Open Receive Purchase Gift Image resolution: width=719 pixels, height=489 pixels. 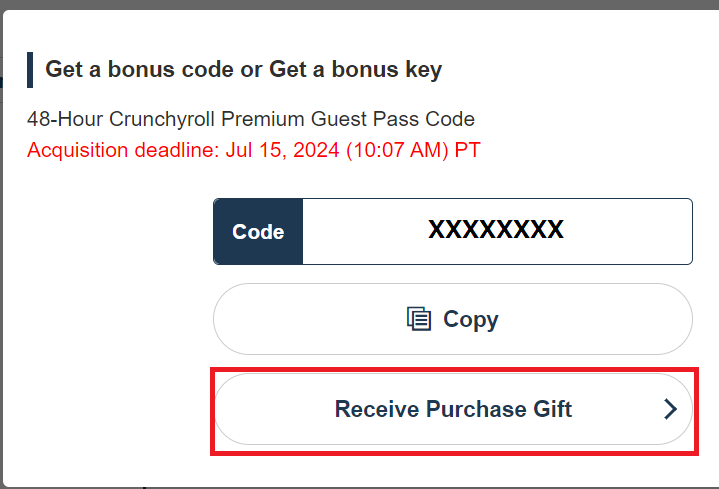pos(453,409)
